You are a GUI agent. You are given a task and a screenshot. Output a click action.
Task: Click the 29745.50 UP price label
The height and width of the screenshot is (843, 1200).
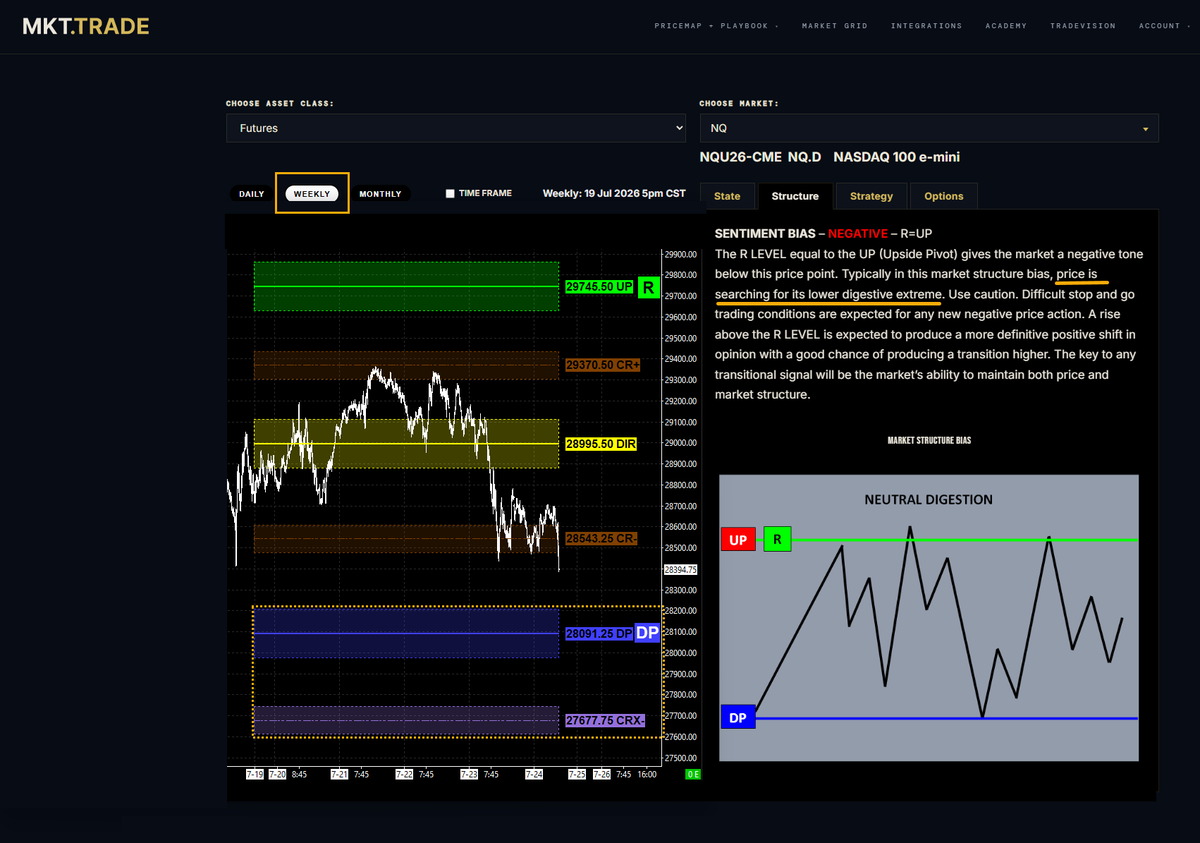[x=600, y=287]
